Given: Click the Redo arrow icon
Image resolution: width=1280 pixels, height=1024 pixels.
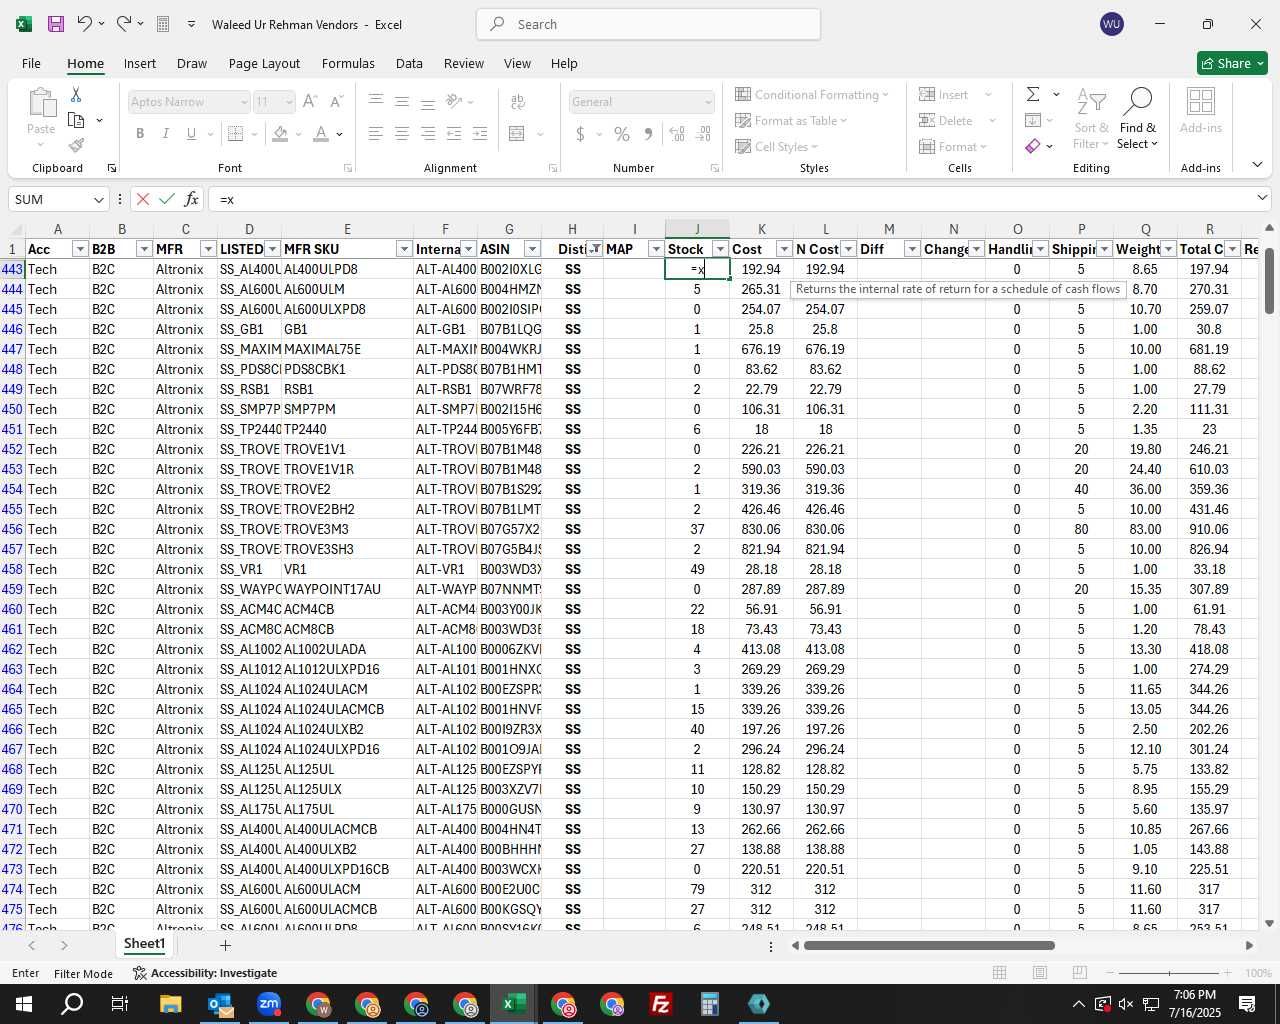Looking at the screenshot, I should [123, 24].
